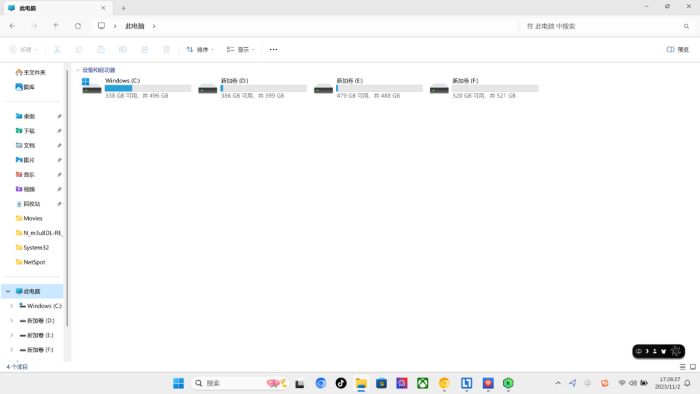Select the 新加卷 (D:) drive in main pane
Viewport: 700px width, 394px height.
252,88
